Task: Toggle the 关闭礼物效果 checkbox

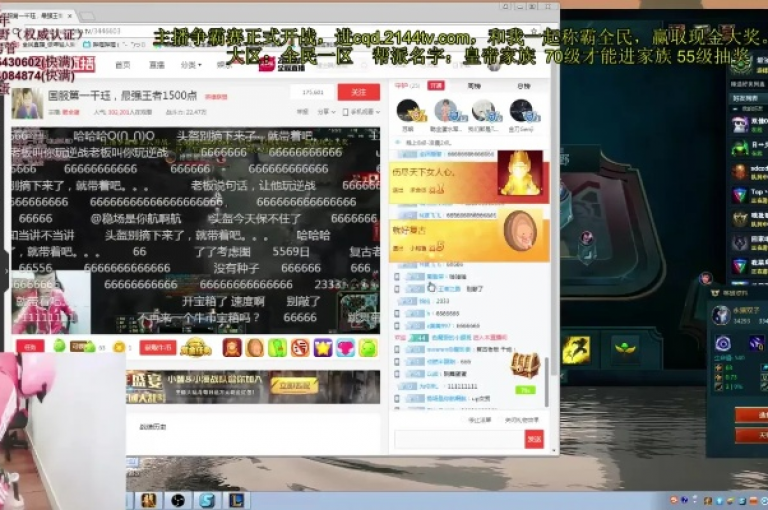Action: (501, 420)
